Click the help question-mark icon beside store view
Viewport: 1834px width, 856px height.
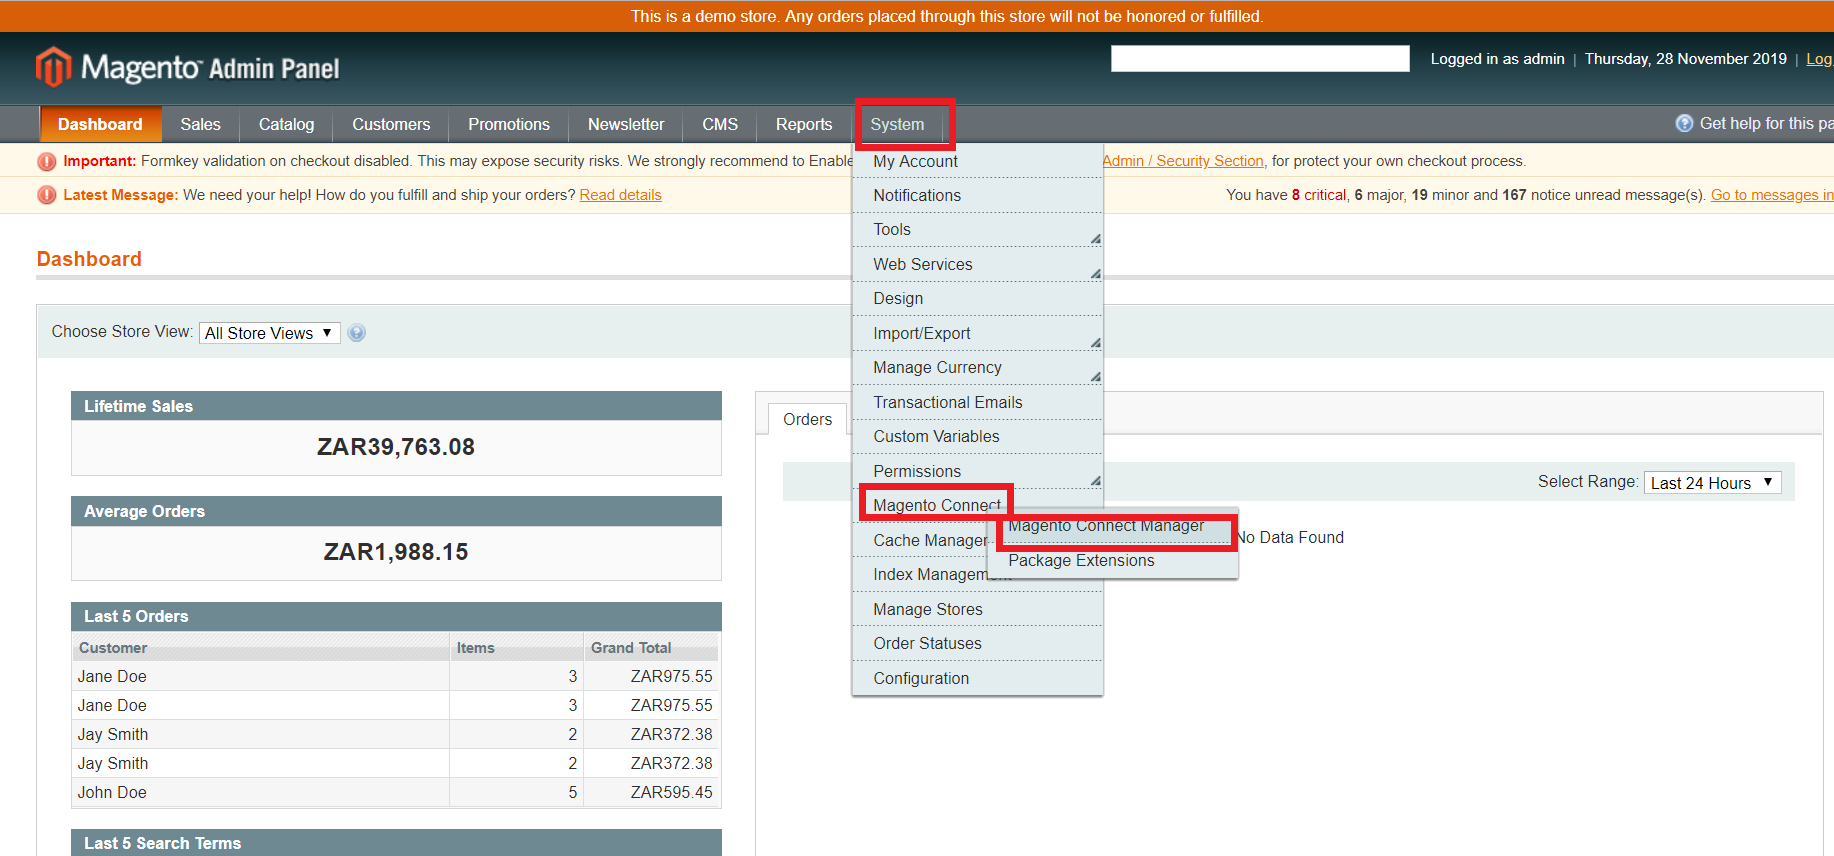pos(357,333)
